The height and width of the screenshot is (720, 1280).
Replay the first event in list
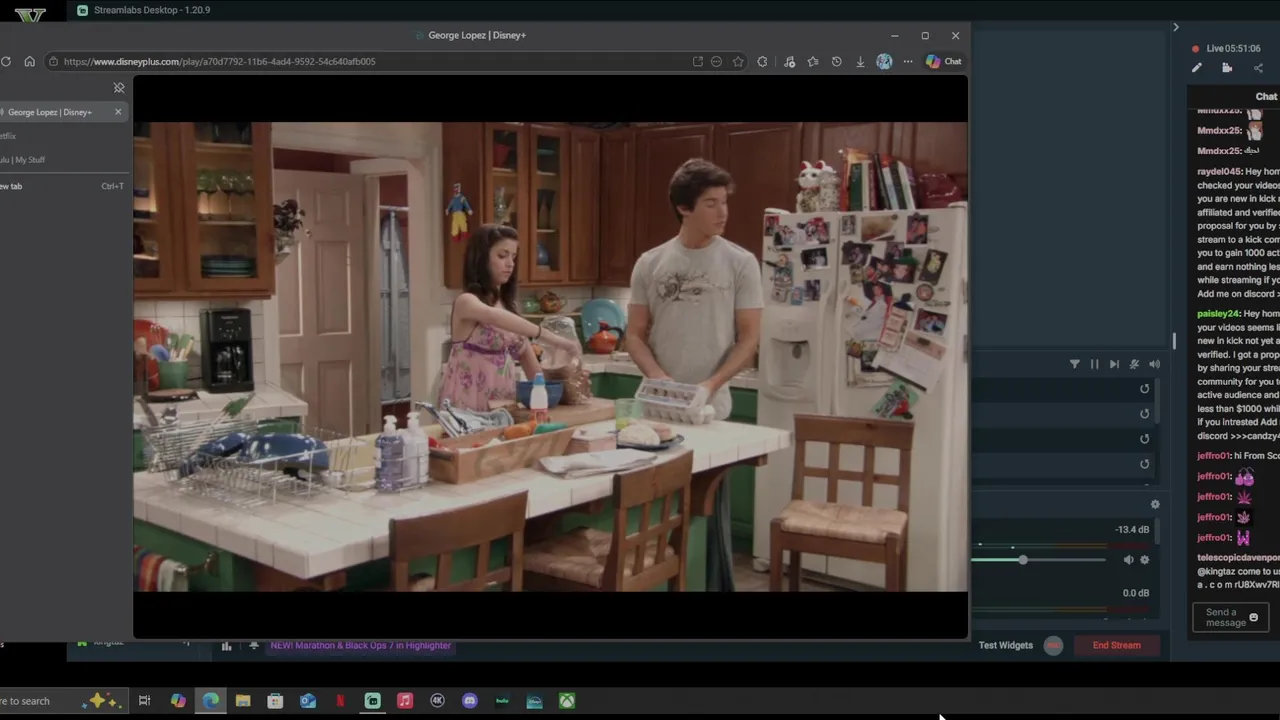pyautogui.click(x=1145, y=389)
